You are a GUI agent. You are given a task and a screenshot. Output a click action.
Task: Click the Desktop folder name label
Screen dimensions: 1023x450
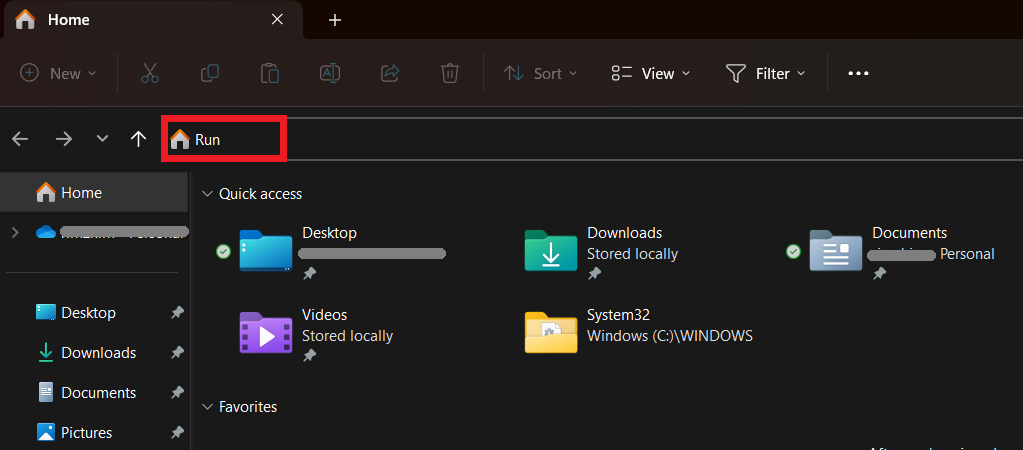pos(329,233)
